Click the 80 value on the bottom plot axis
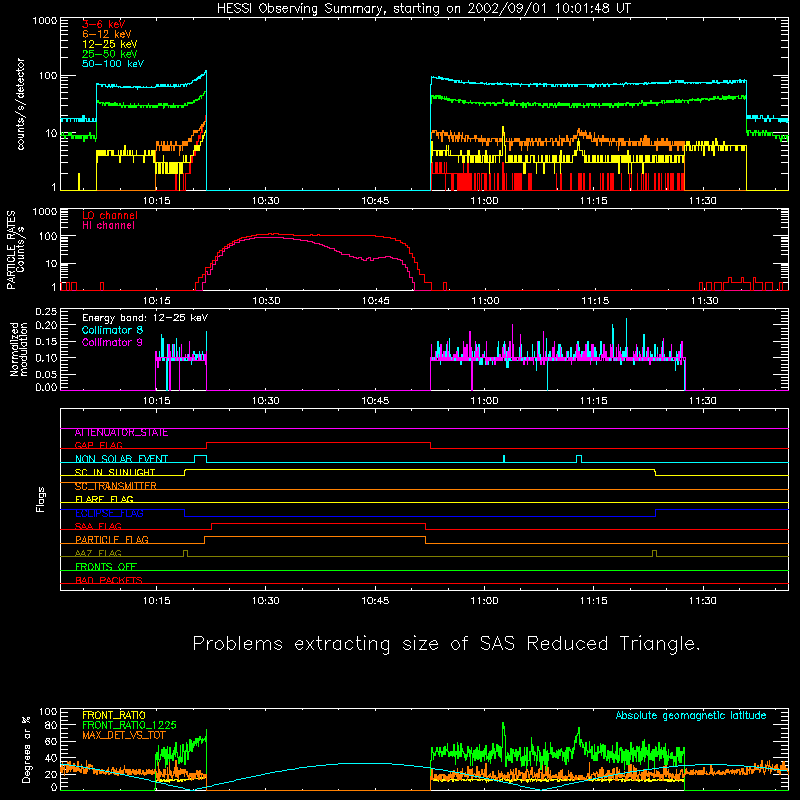The height and width of the screenshot is (800, 800). point(51,725)
